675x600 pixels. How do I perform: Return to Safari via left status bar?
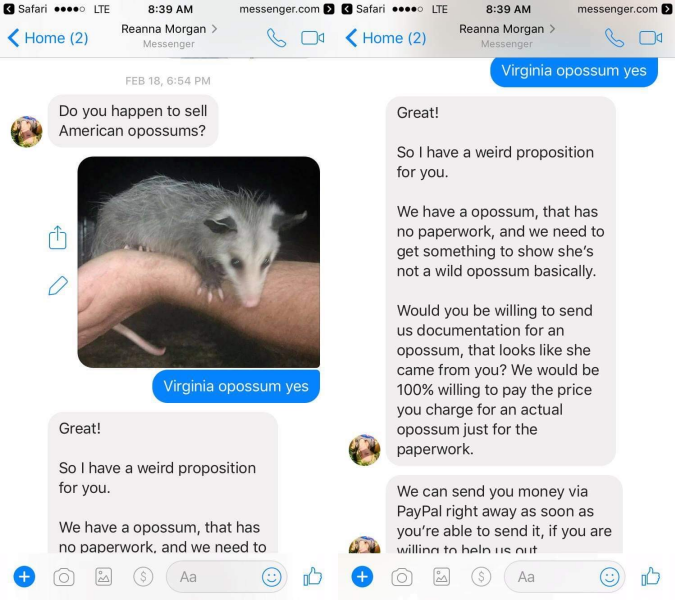(x=25, y=9)
